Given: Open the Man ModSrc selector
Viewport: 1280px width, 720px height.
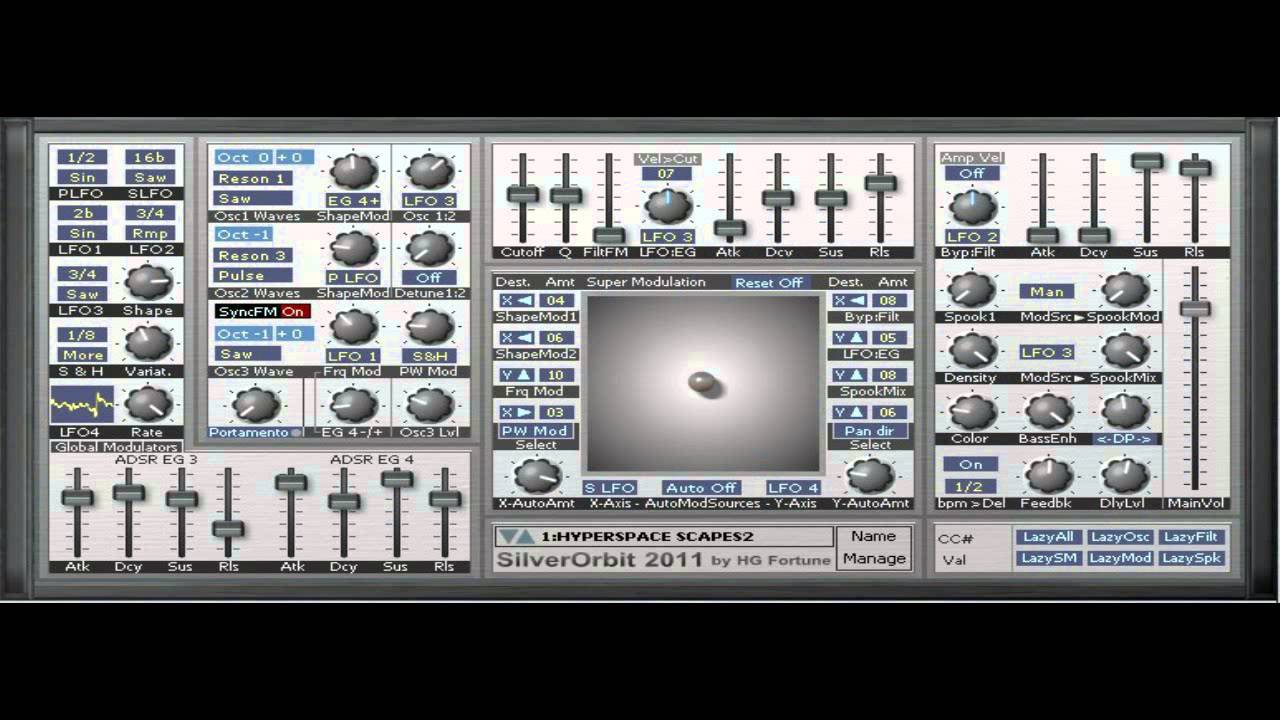Looking at the screenshot, I should click(x=1047, y=291).
